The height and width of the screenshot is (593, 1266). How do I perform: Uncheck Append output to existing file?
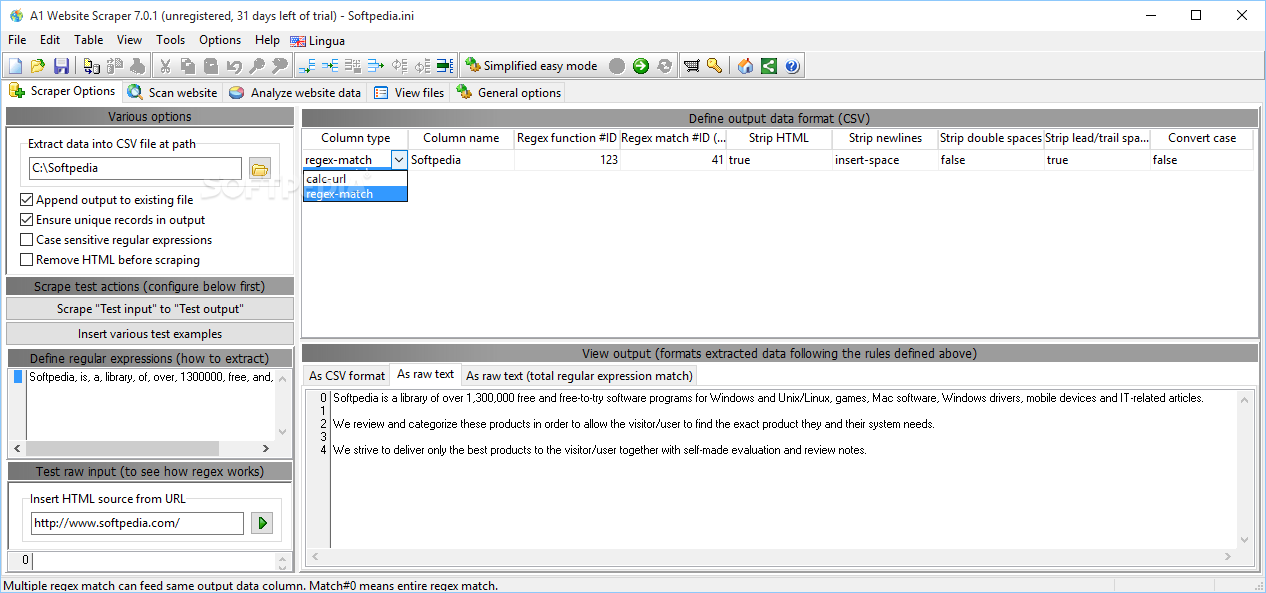[27, 200]
